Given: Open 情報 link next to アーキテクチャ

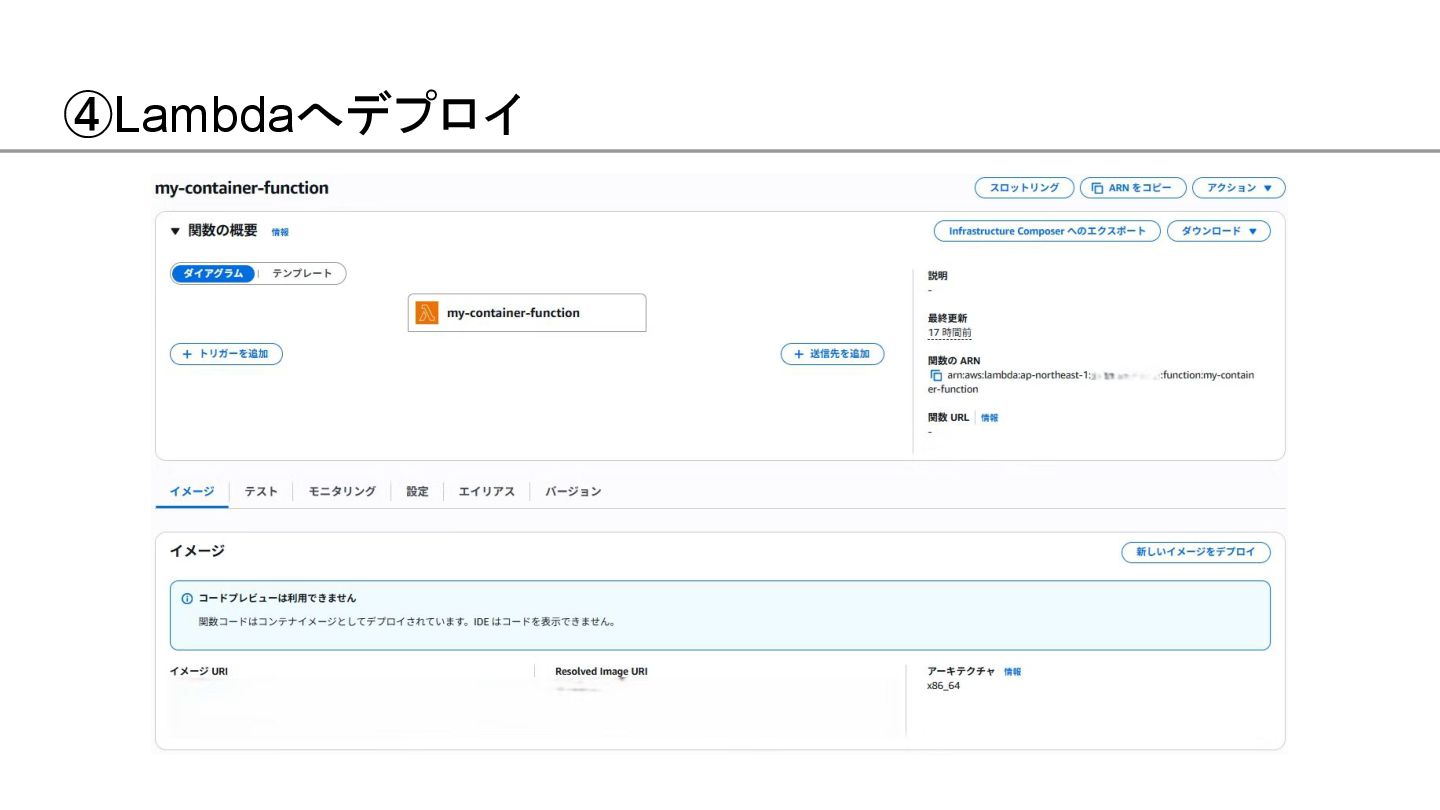Looking at the screenshot, I should [1012, 672].
